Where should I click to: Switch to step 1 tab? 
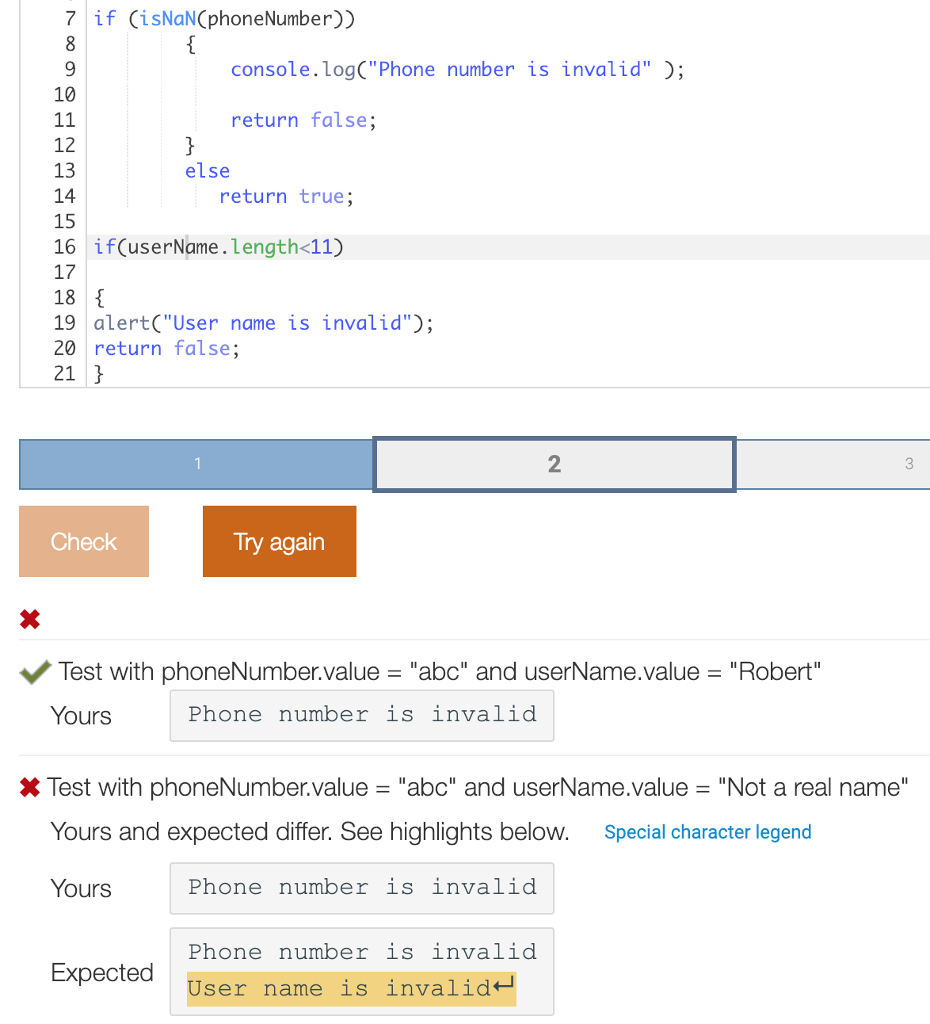(x=197, y=463)
